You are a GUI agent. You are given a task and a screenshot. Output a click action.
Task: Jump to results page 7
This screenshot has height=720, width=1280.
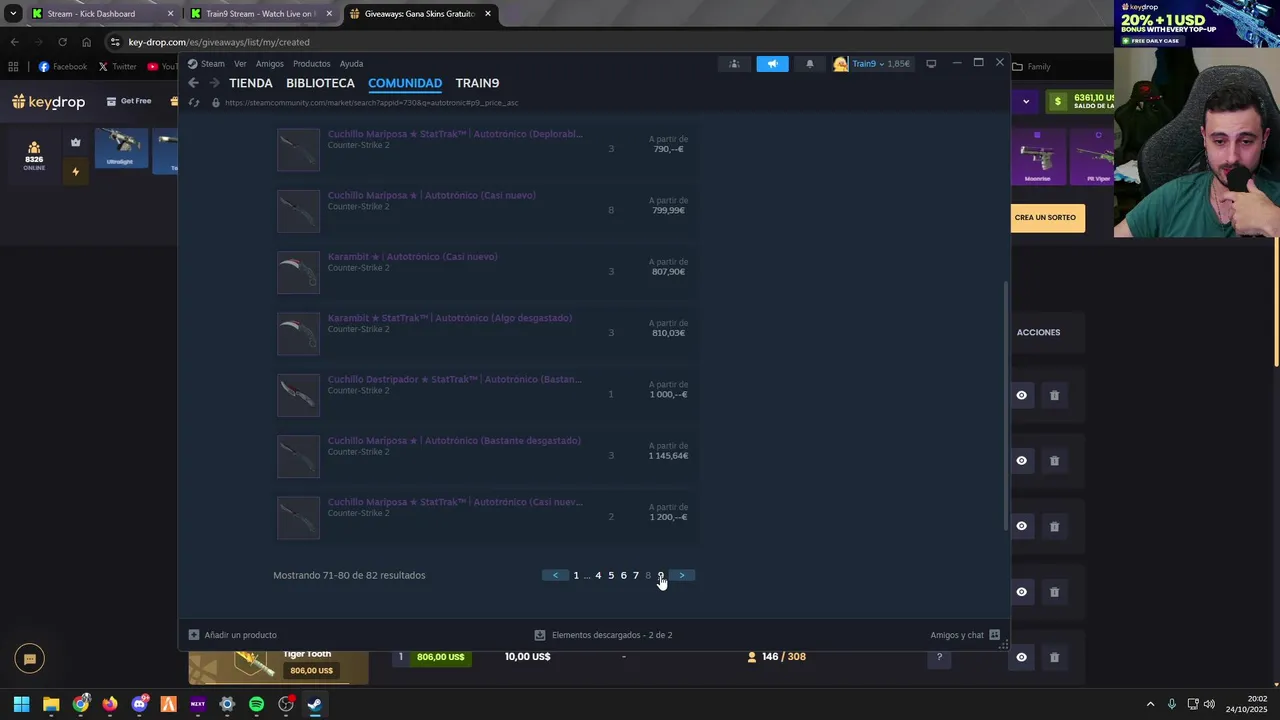tap(636, 575)
